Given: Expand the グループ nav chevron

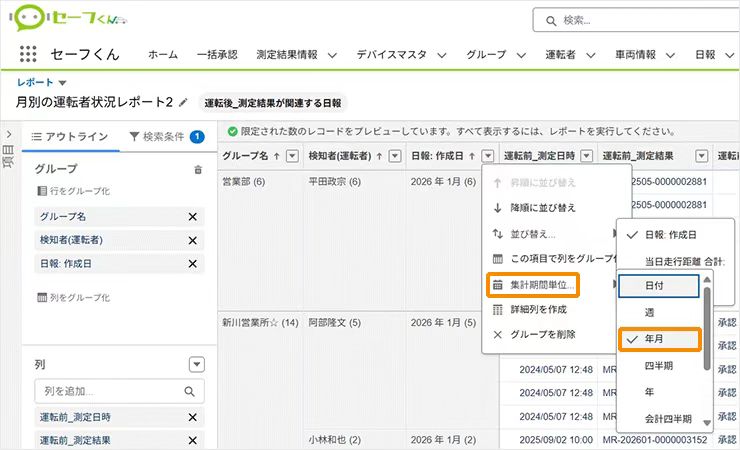Looking at the screenshot, I should pyautogui.click(x=521, y=55).
